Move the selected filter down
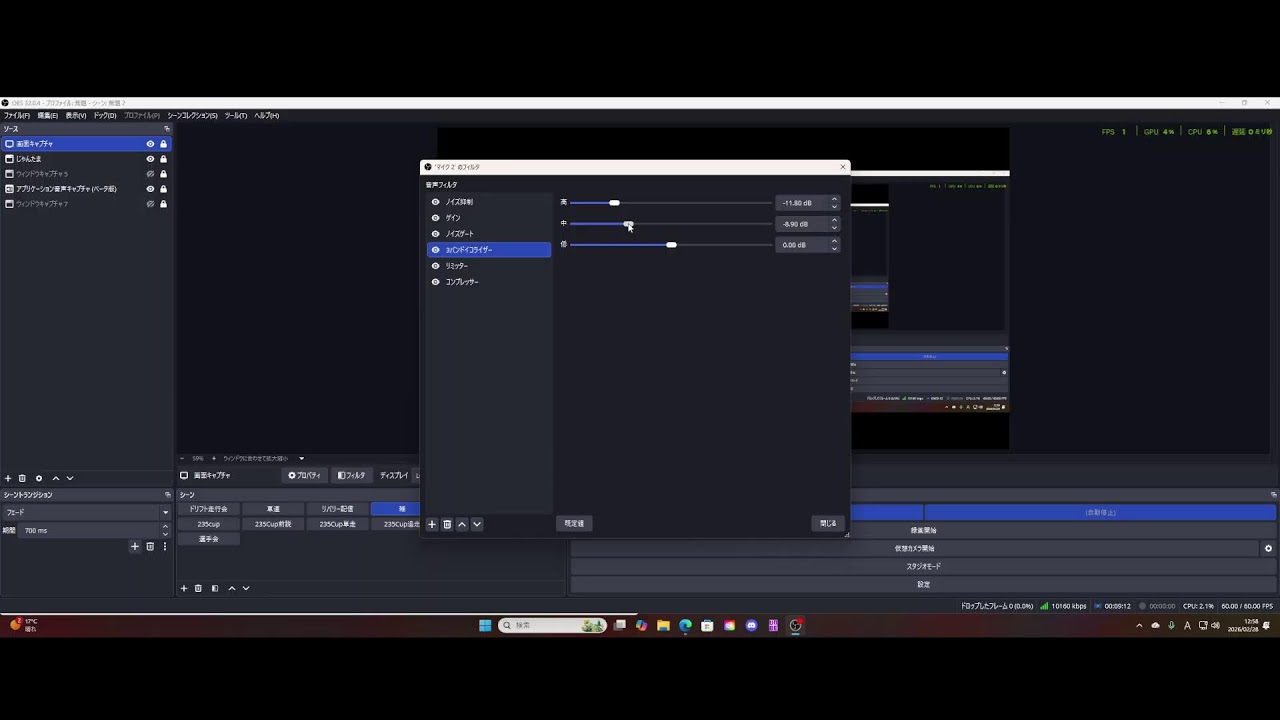Image resolution: width=1280 pixels, height=720 pixels. [477, 524]
